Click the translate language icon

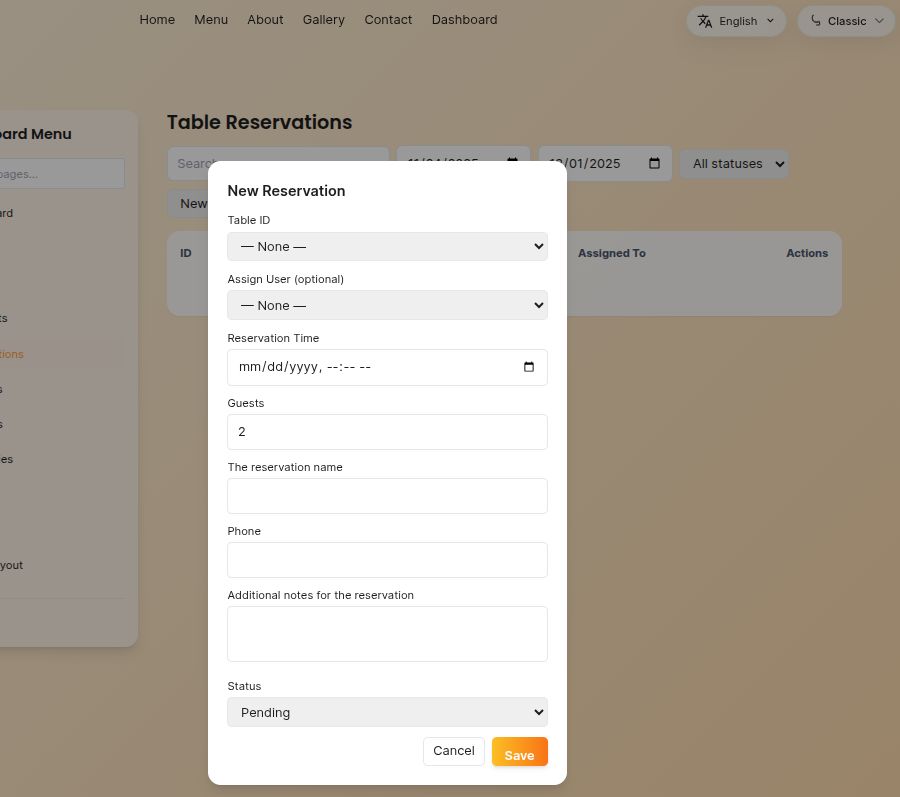[705, 21]
